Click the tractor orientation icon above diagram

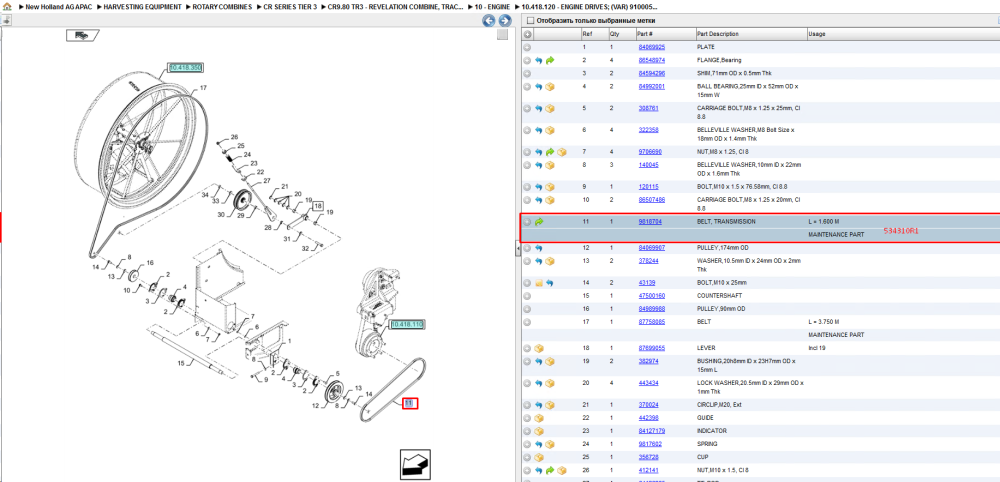pyautogui.click(x=83, y=36)
